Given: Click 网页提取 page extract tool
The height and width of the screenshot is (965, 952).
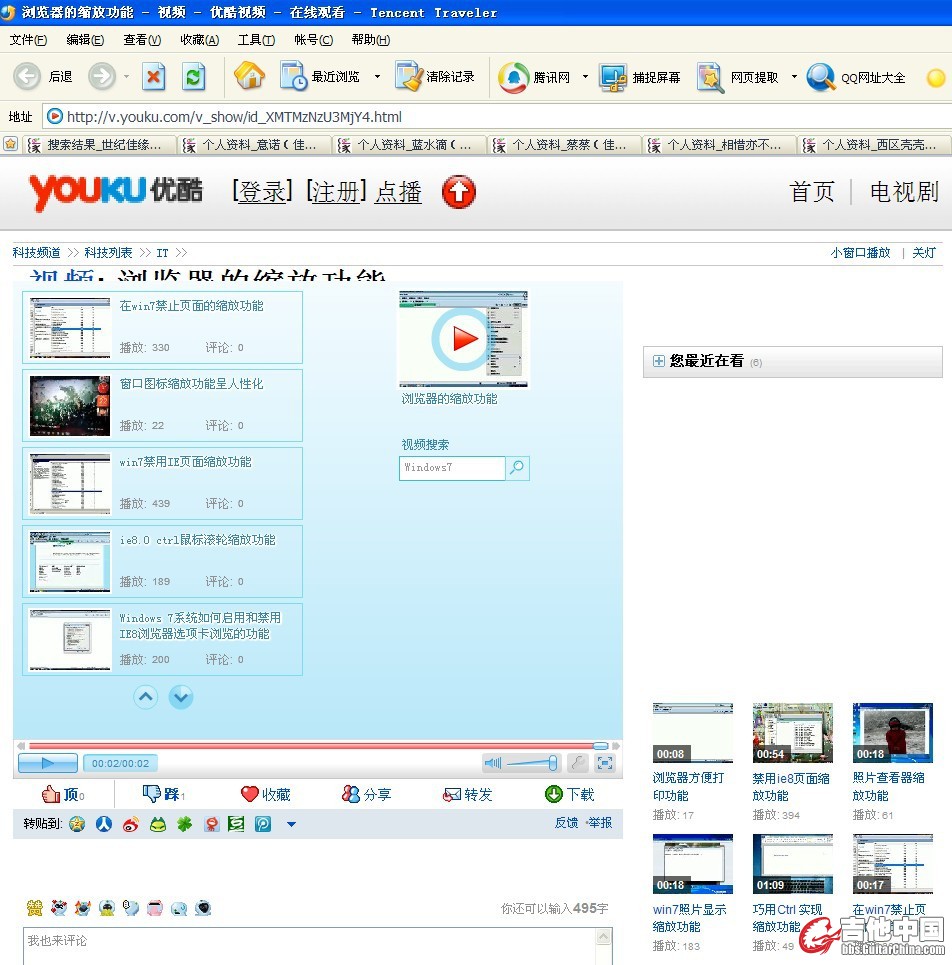Looking at the screenshot, I should (x=738, y=77).
